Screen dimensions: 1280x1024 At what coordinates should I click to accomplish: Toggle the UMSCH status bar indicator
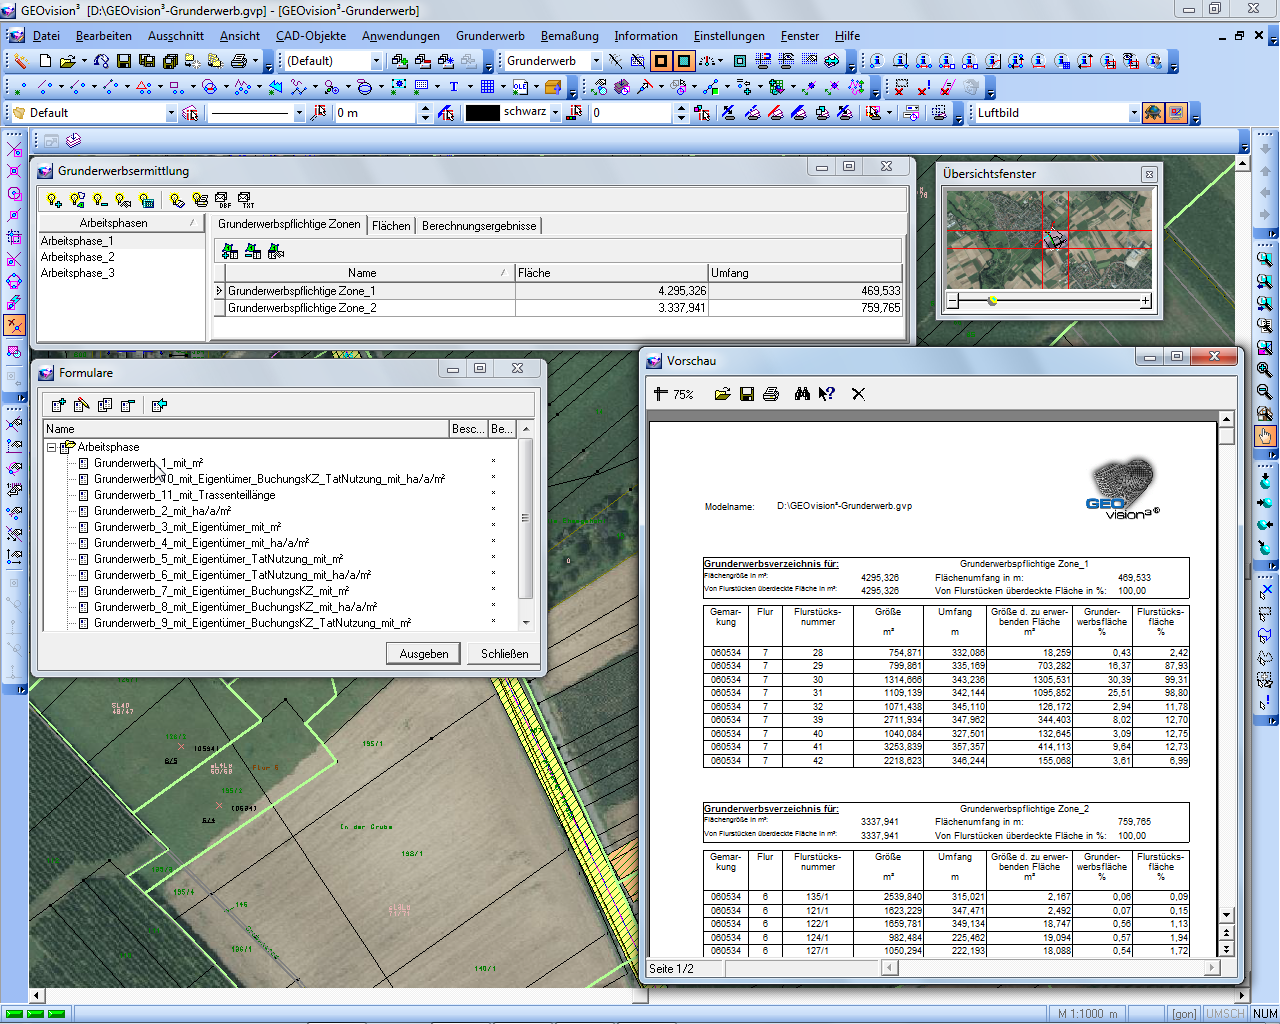coord(1225,1013)
